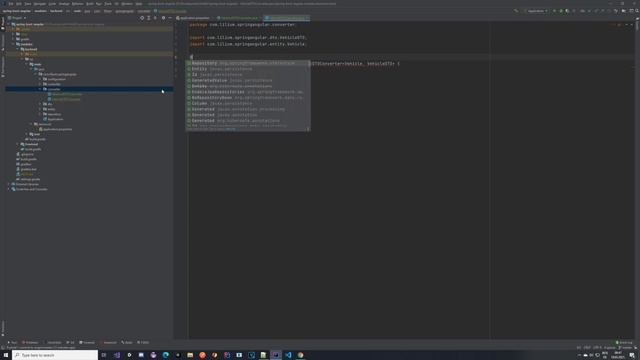This screenshot has width=640, height=360.
Task: Switch to the application.properties editor tab
Action: coord(193,18)
